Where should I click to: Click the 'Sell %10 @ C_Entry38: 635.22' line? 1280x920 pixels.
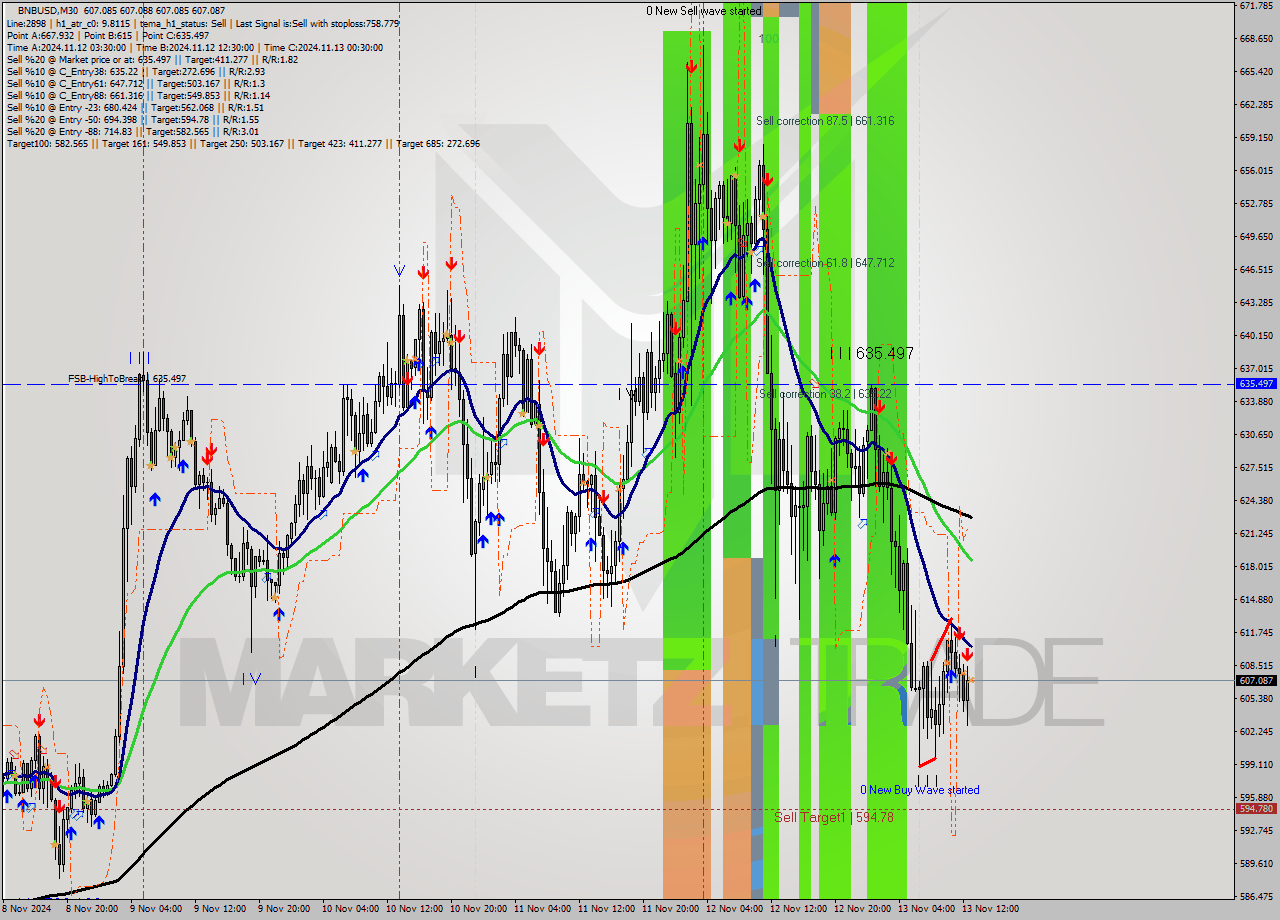pos(135,72)
